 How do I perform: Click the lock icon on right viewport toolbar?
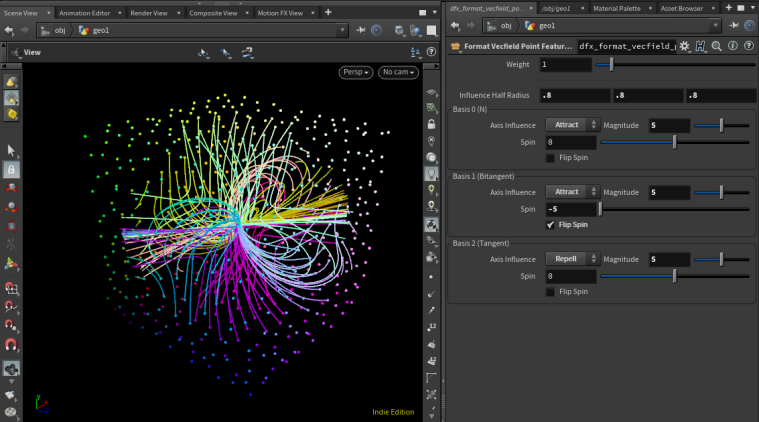click(x=431, y=124)
